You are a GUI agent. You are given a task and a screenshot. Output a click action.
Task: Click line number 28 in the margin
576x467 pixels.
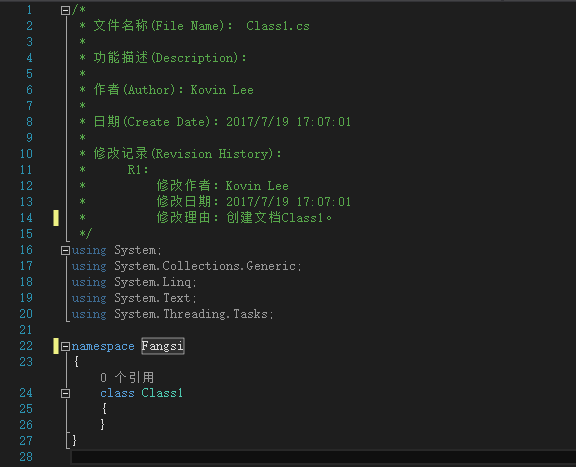[x=26, y=457]
